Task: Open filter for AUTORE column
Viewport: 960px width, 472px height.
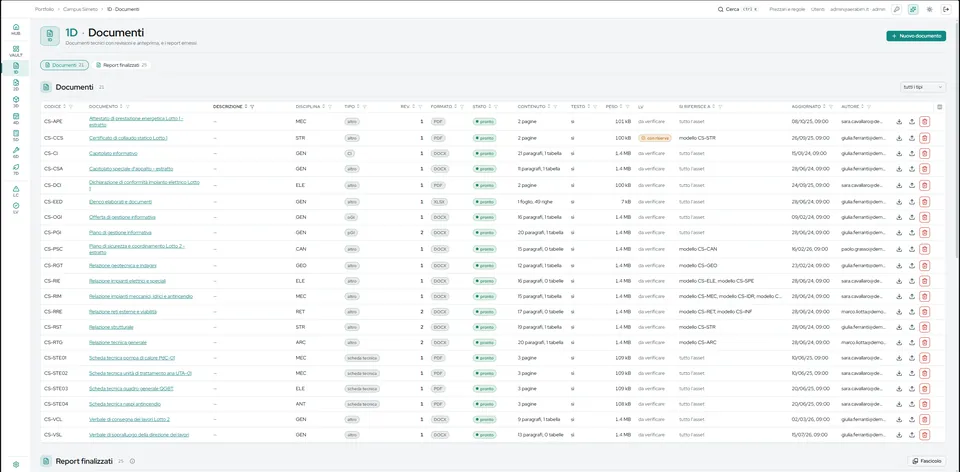Action: (869, 107)
